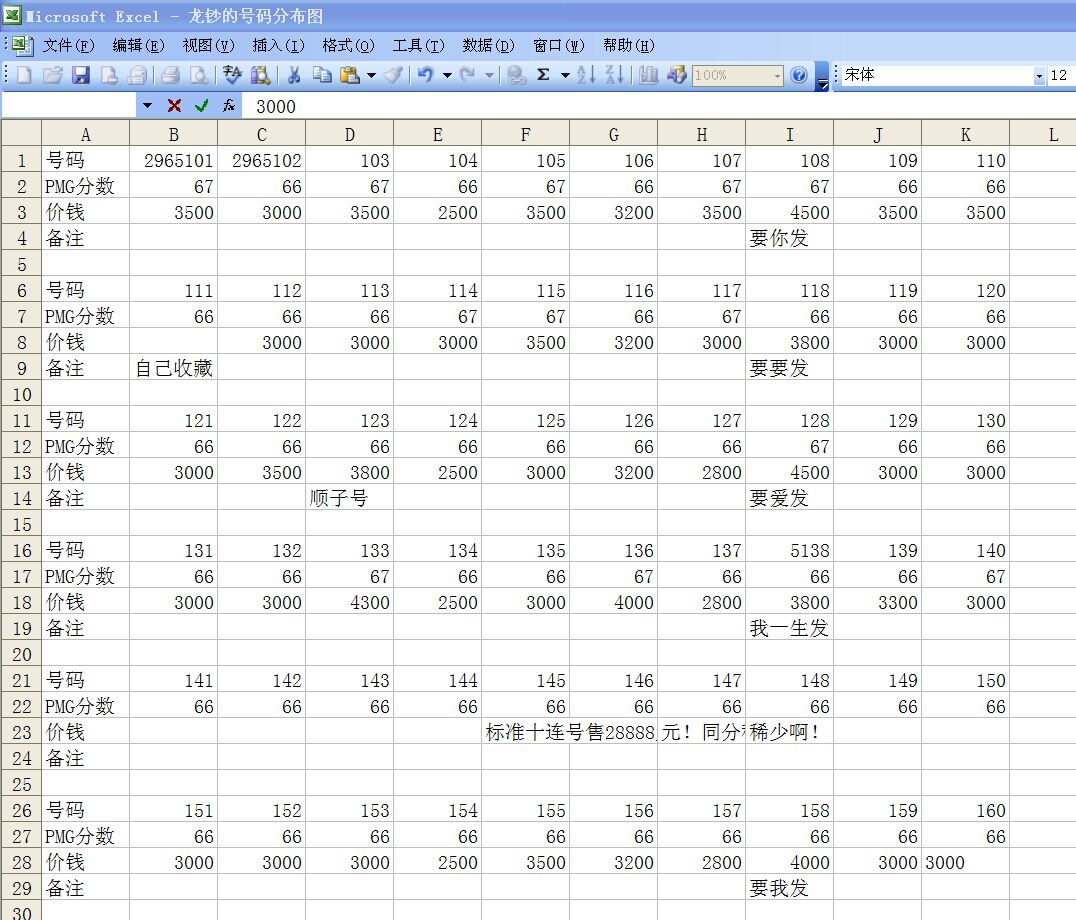
Task: Run the spelling check icon
Action: pos(232,75)
